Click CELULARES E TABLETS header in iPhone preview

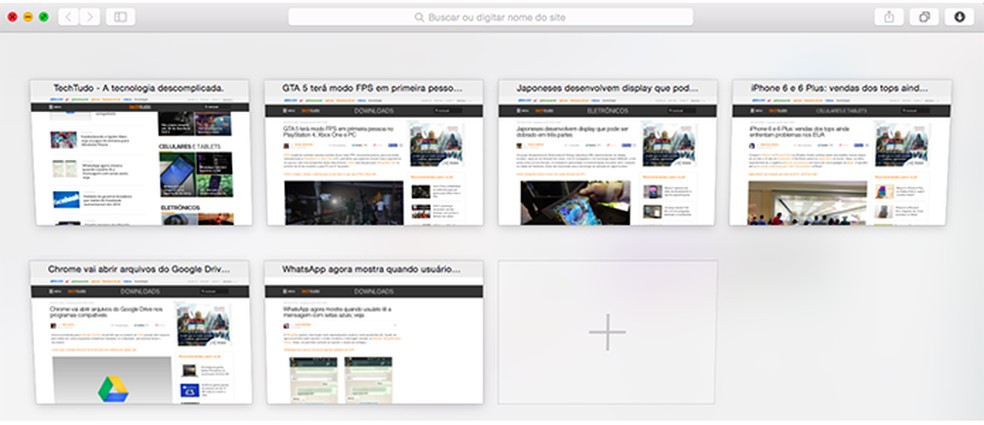coord(842,111)
